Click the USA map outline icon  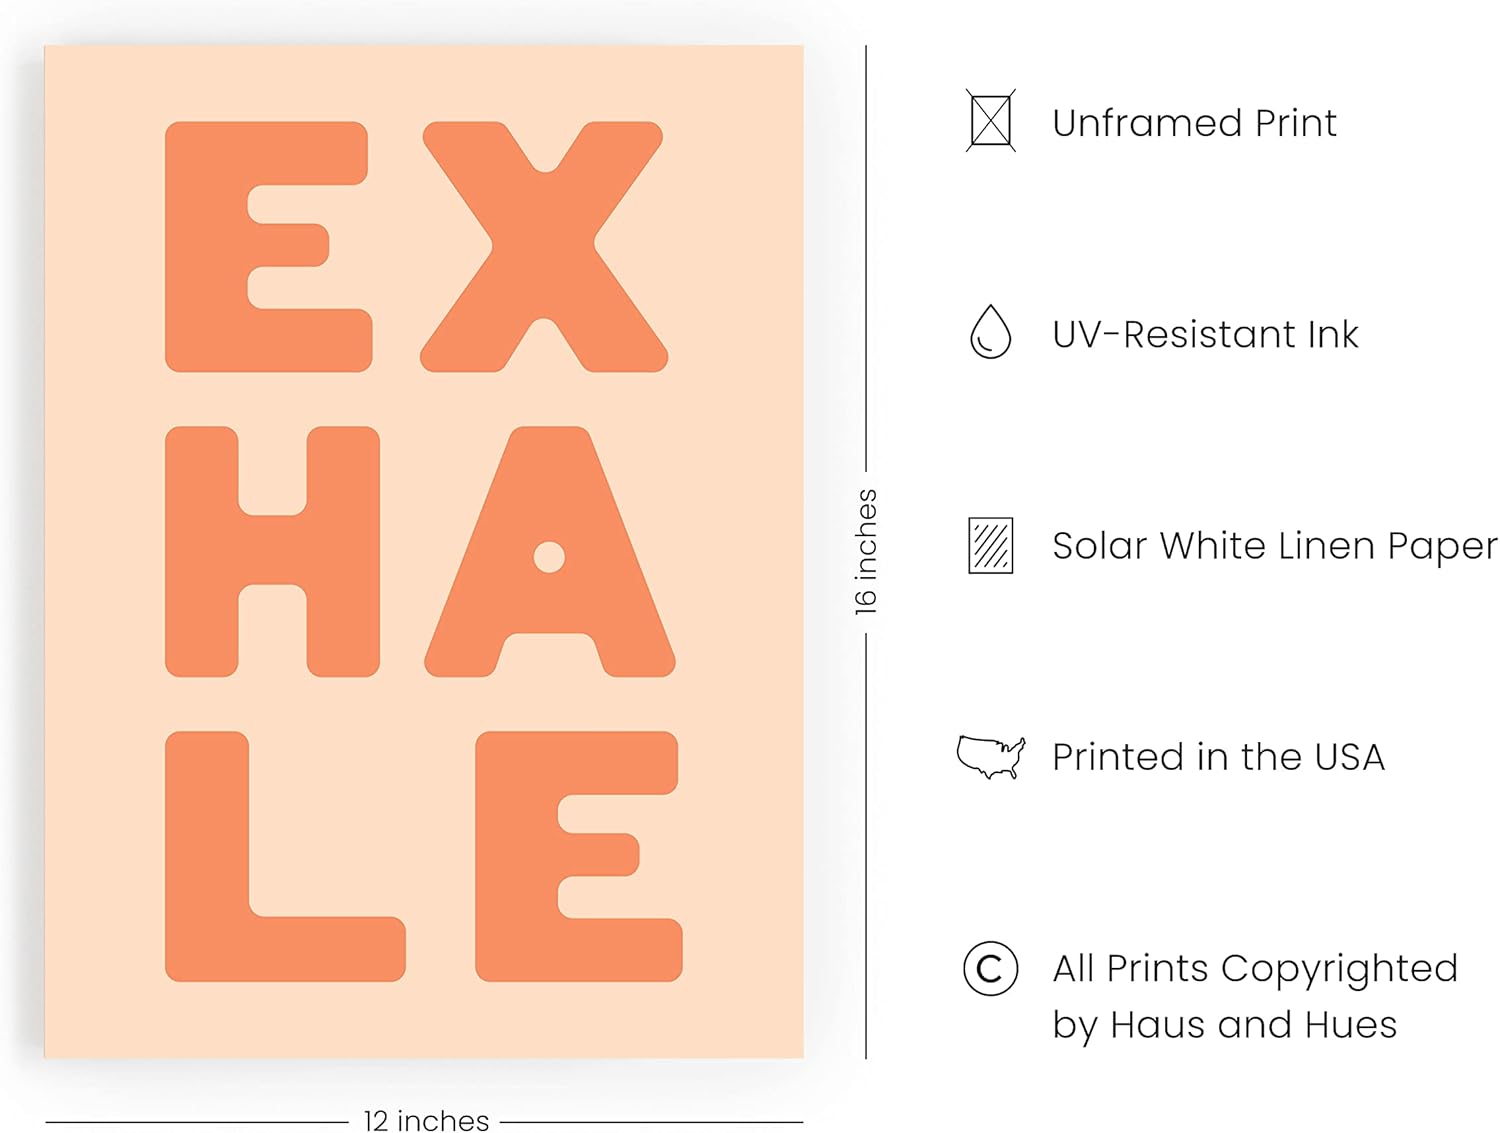pyautogui.click(x=990, y=757)
